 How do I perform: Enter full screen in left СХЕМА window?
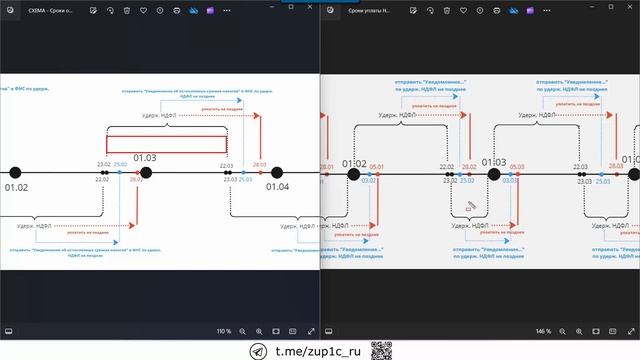click(311, 331)
